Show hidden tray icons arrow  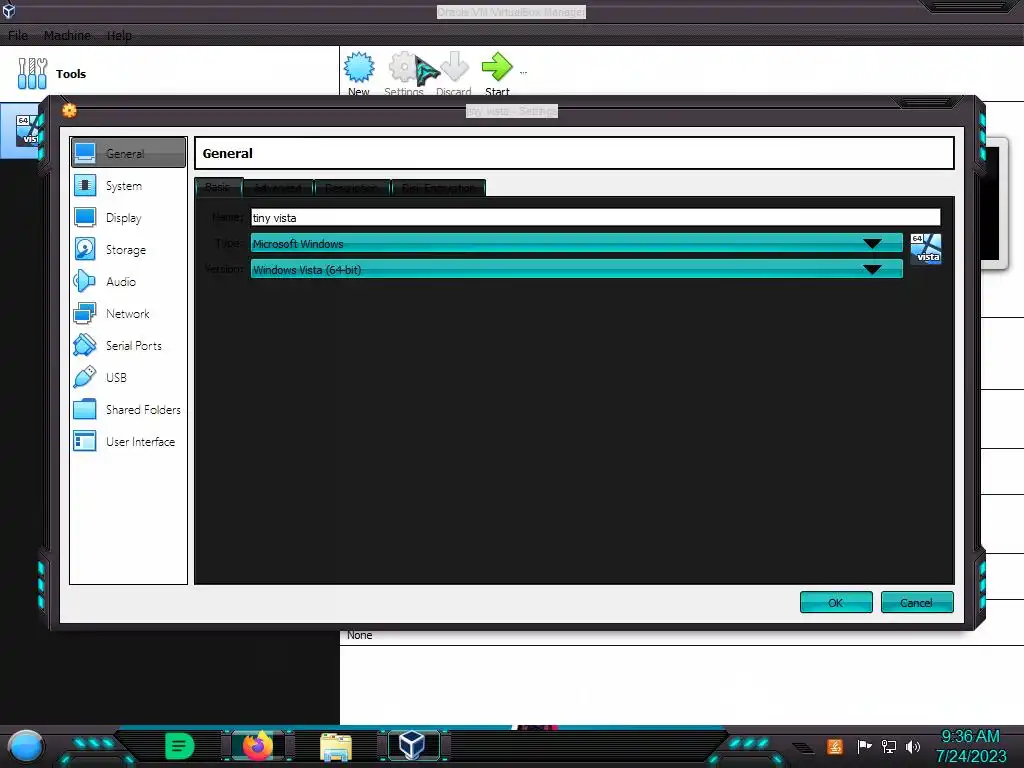point(803,747)
